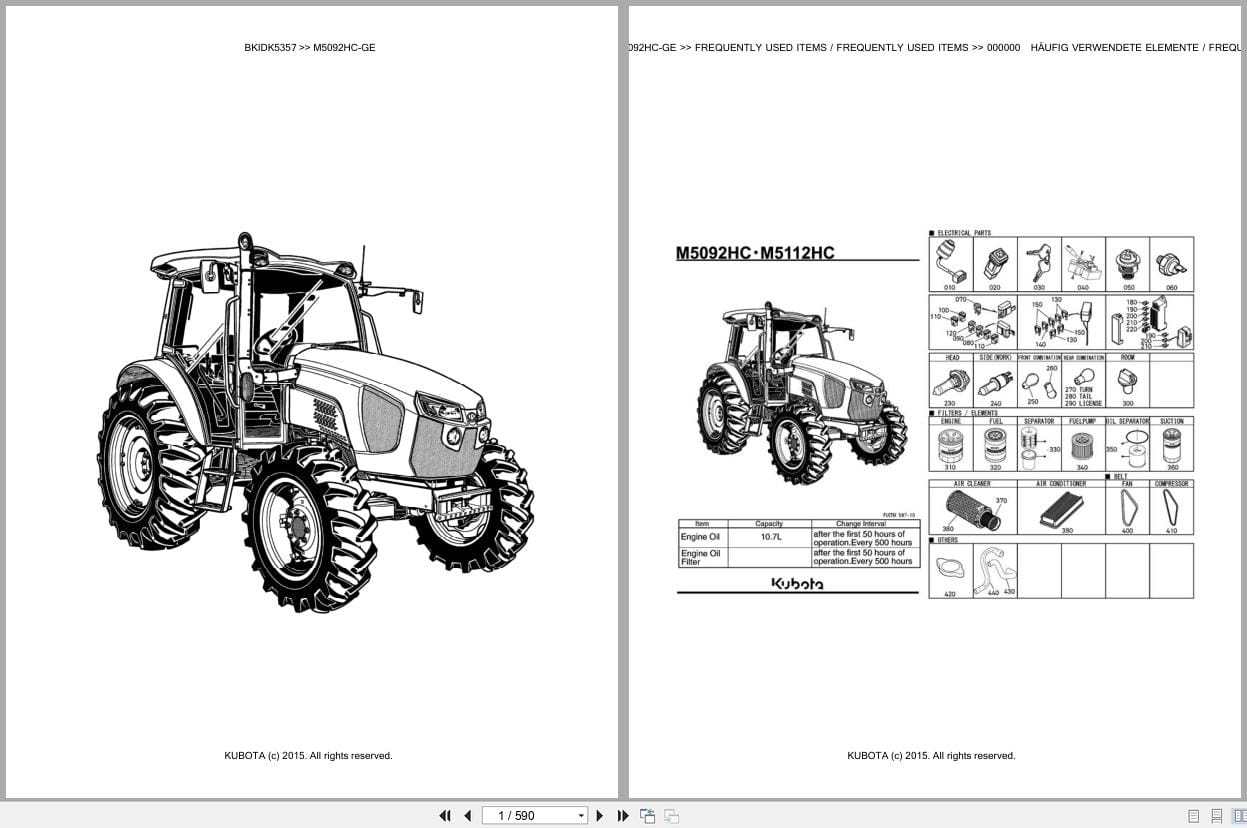
Task: Open the page number dropdown arrow
Action: [x=581, y=816]
